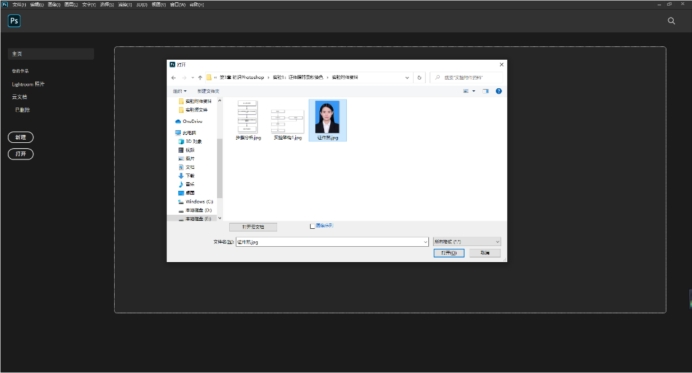This screenshot has height=373, width=692.
Task: Click 新建文件夹 (New folder) in dialog toolbar
Action: [x=208, y=91]
